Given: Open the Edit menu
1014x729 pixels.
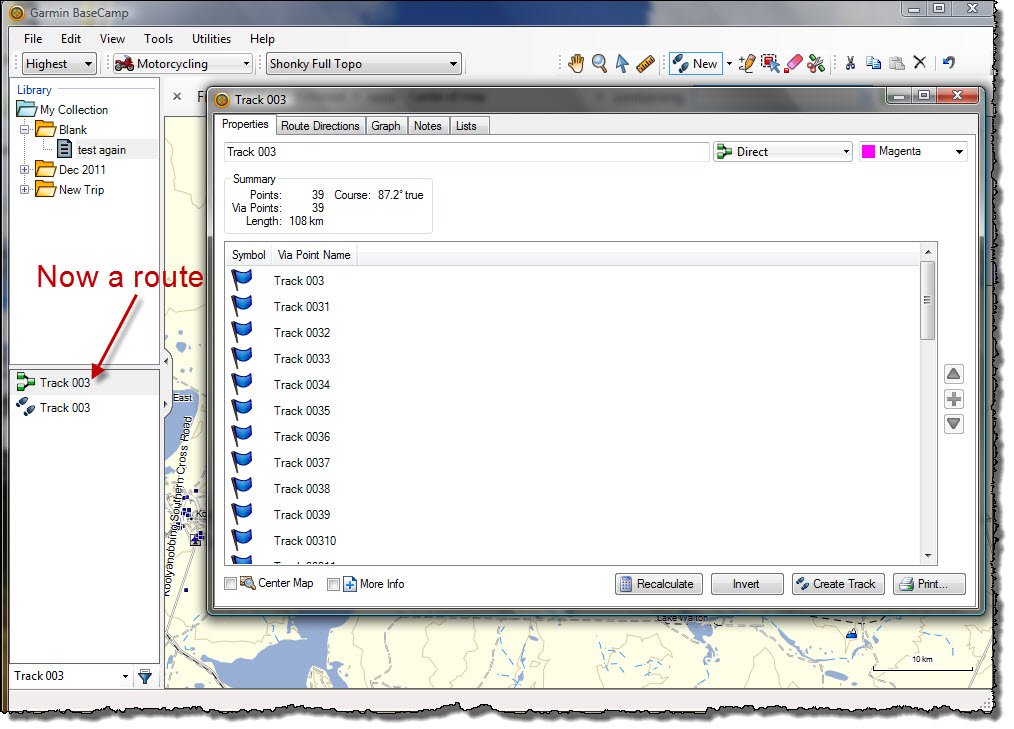Looking at the screenshot, I should coord(71,39).
